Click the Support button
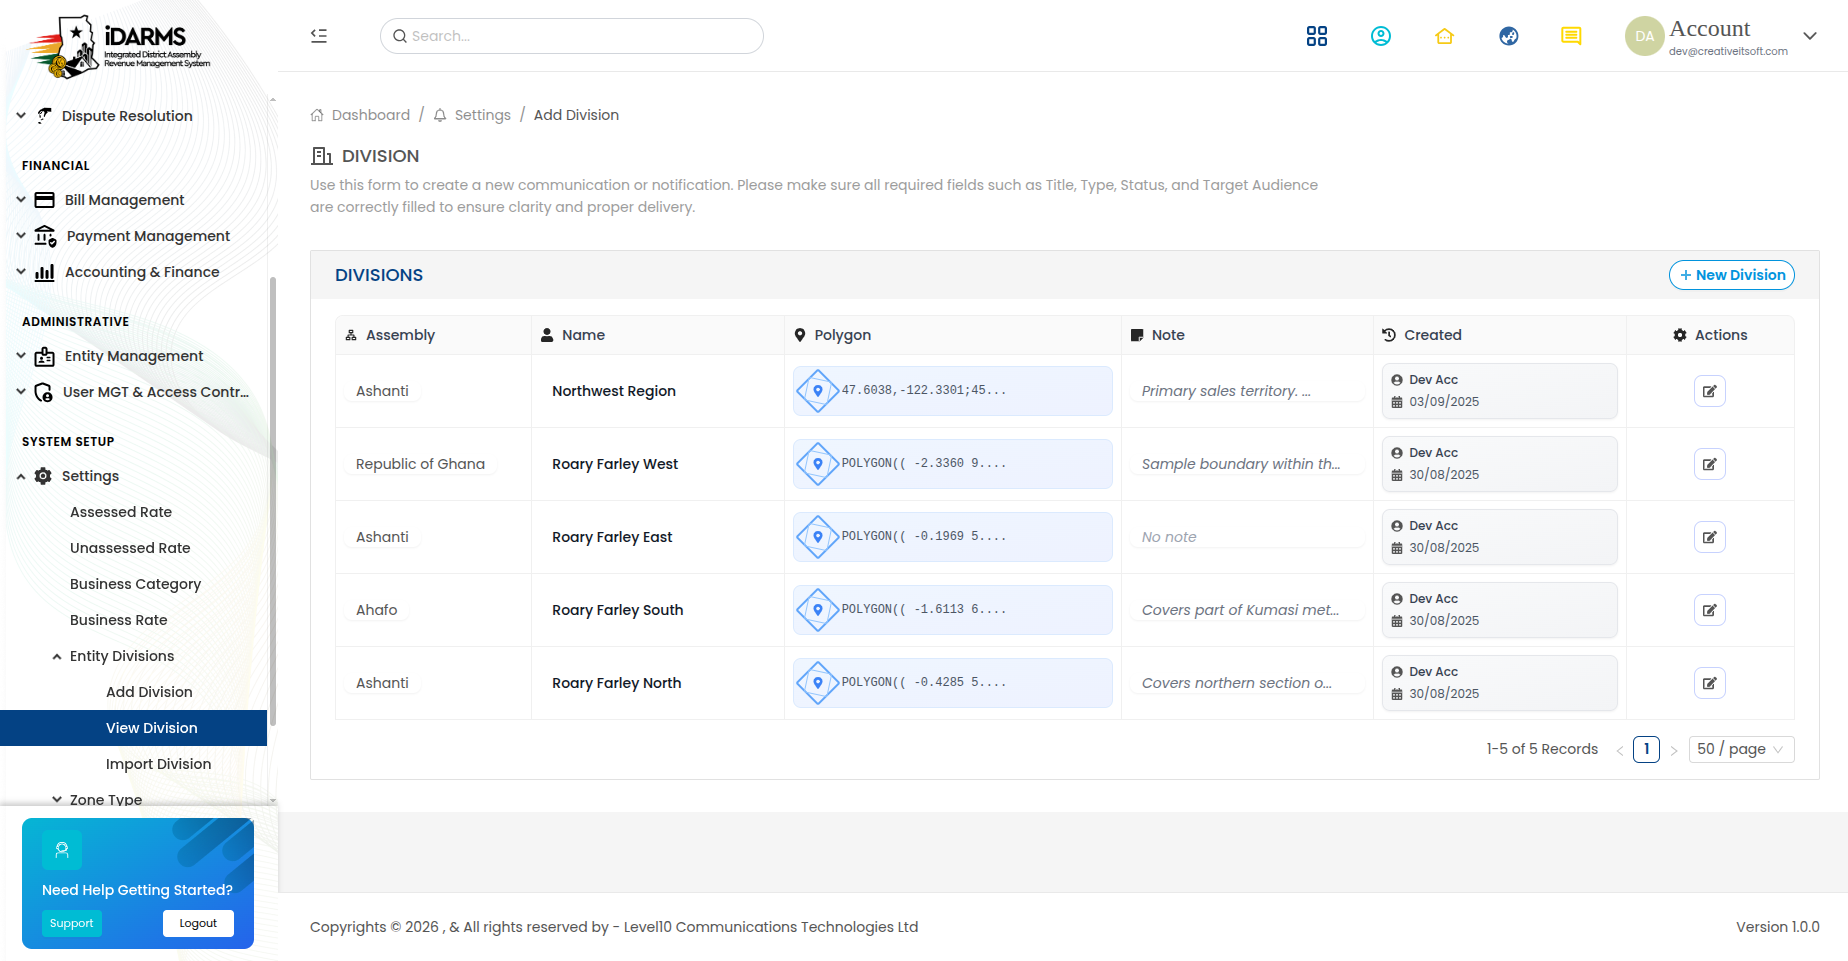1848x961 pixels. [x=72, y=923]
